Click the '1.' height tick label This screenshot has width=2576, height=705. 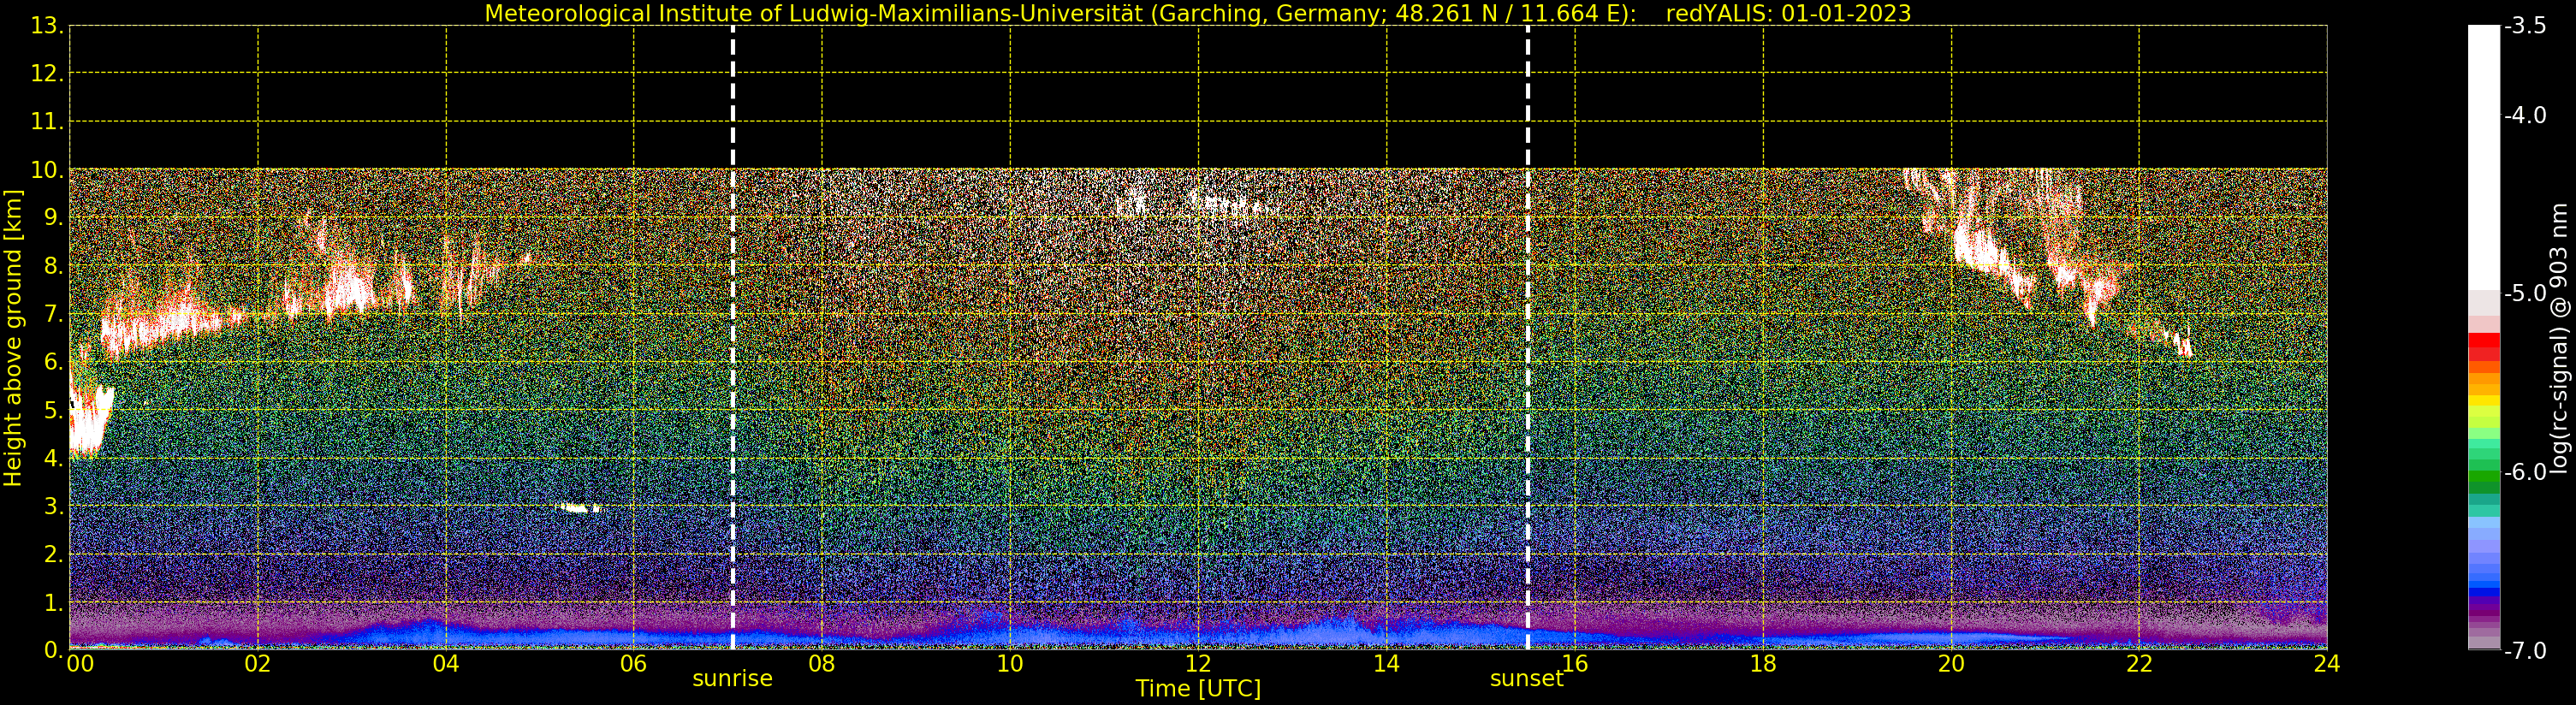click(x=53, y=602)
